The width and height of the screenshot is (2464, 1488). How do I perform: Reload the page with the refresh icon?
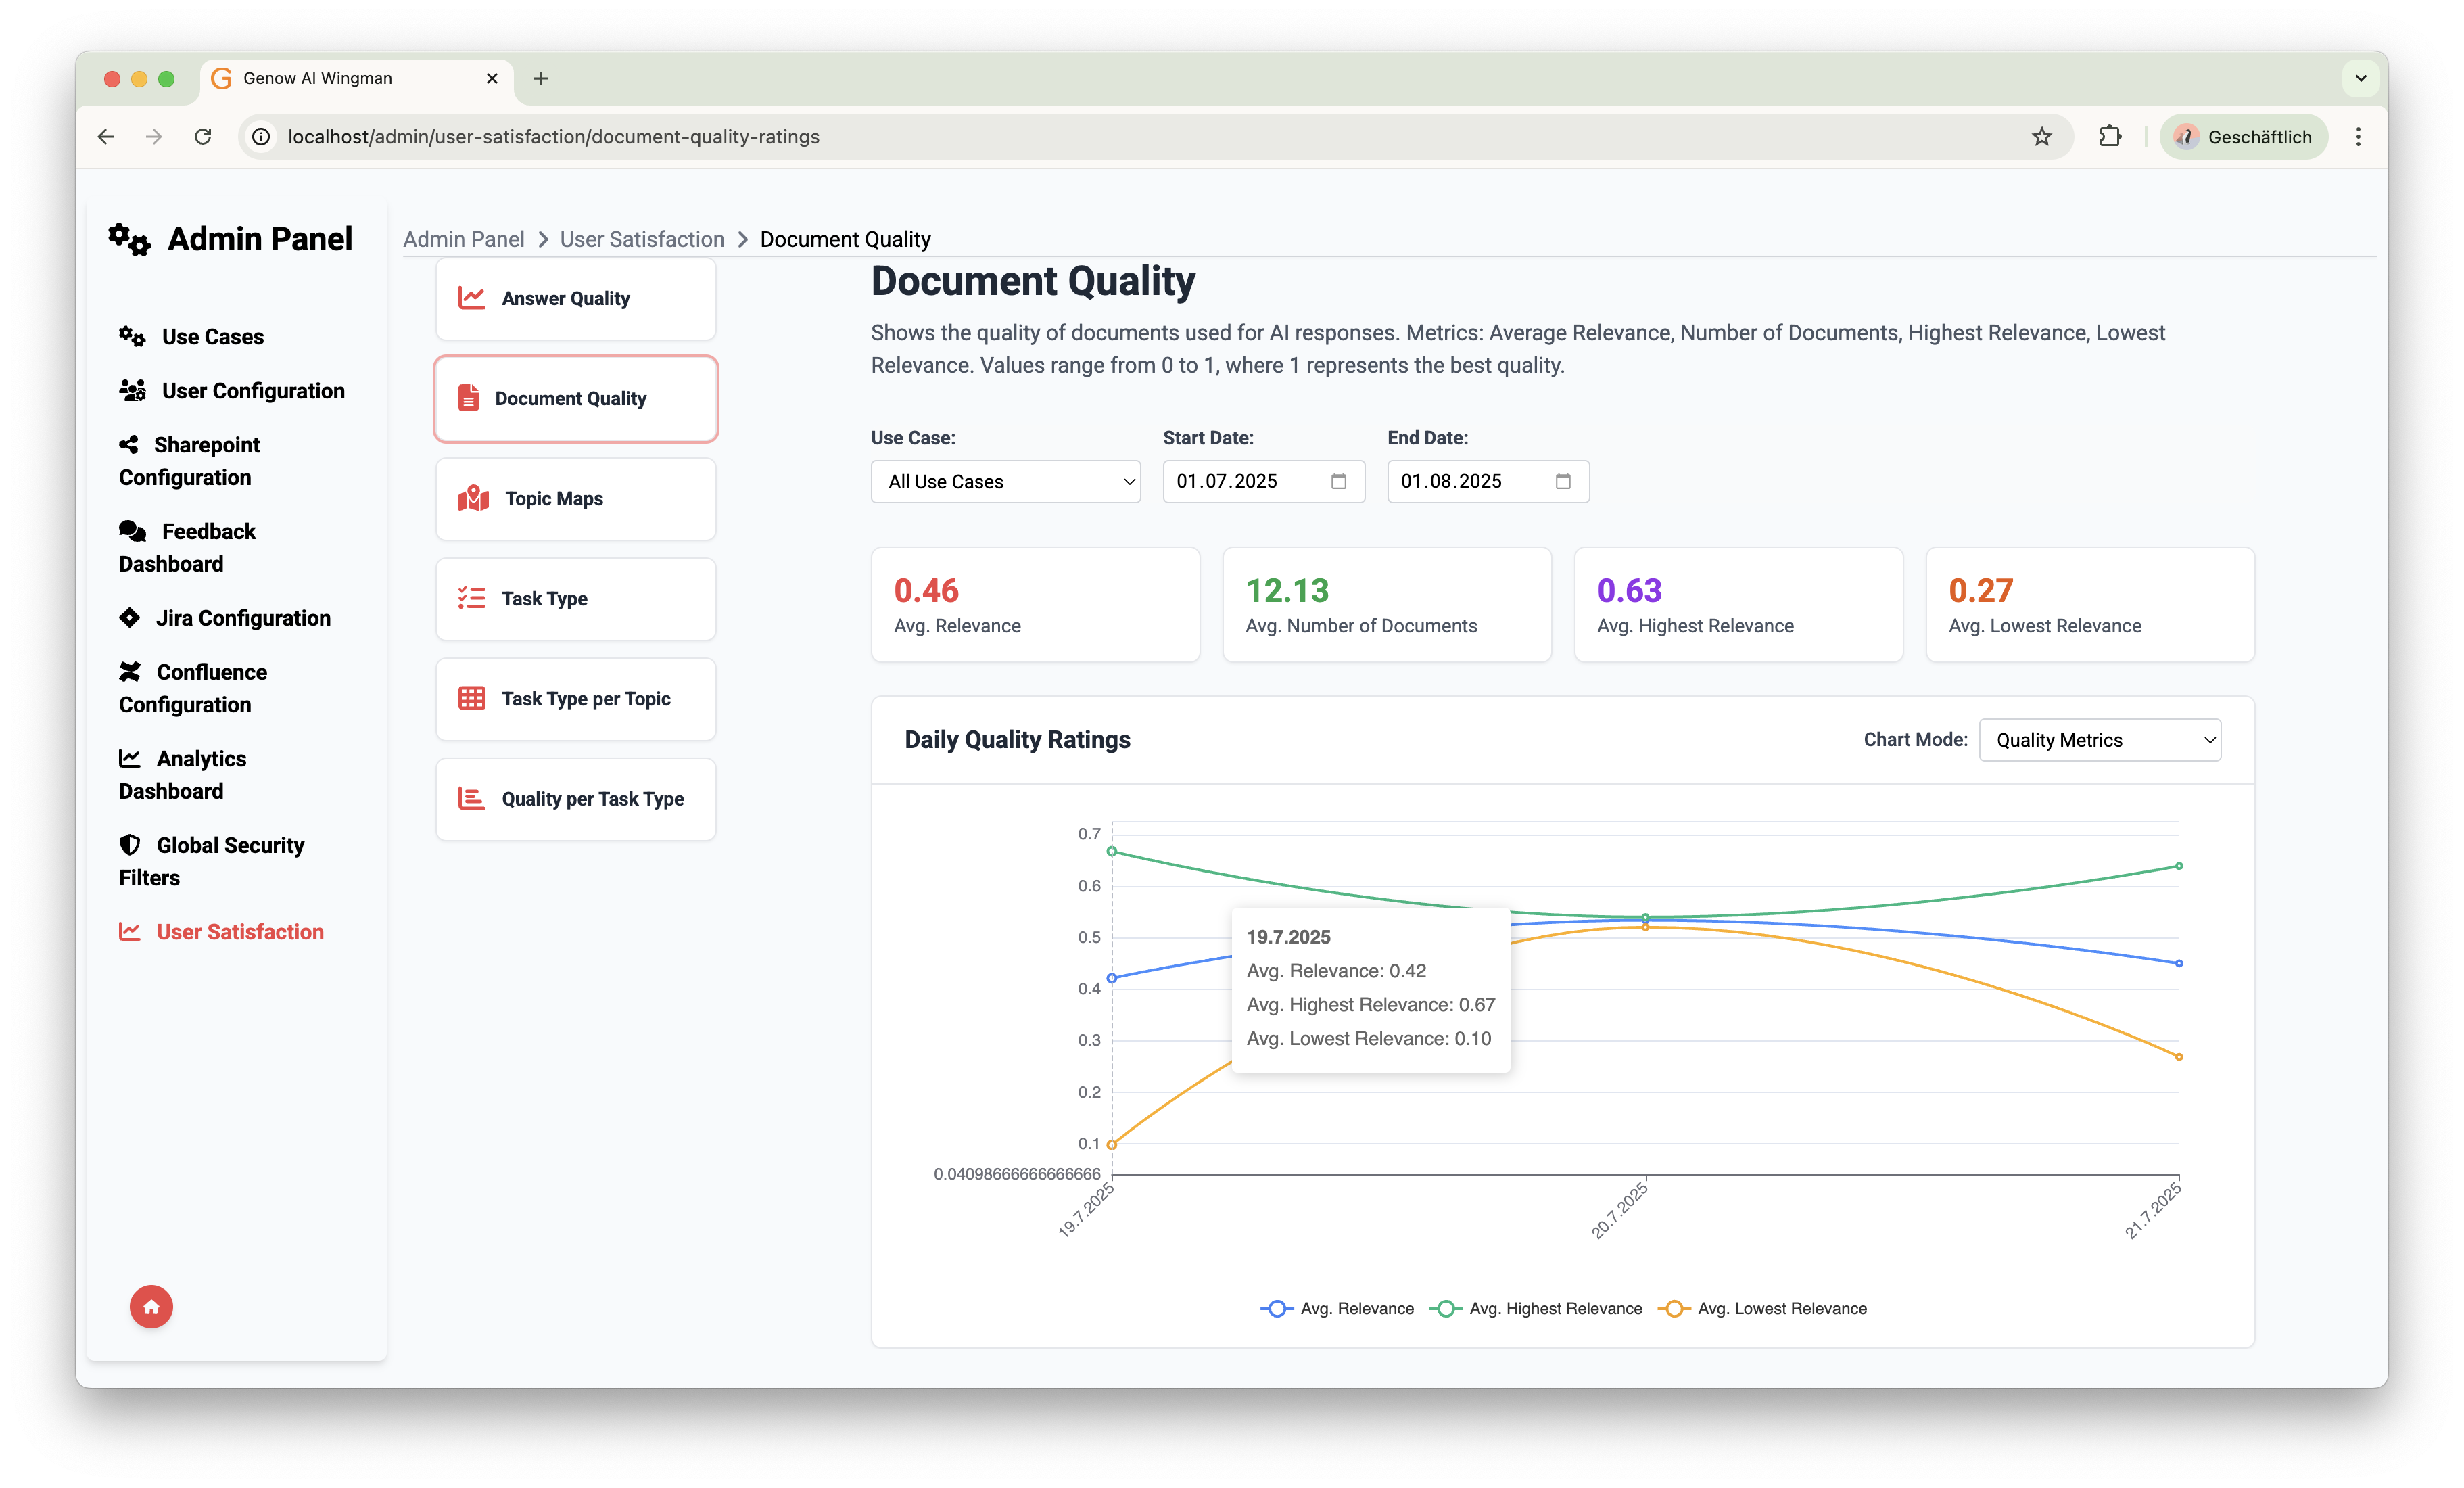[x=203, y=137]
